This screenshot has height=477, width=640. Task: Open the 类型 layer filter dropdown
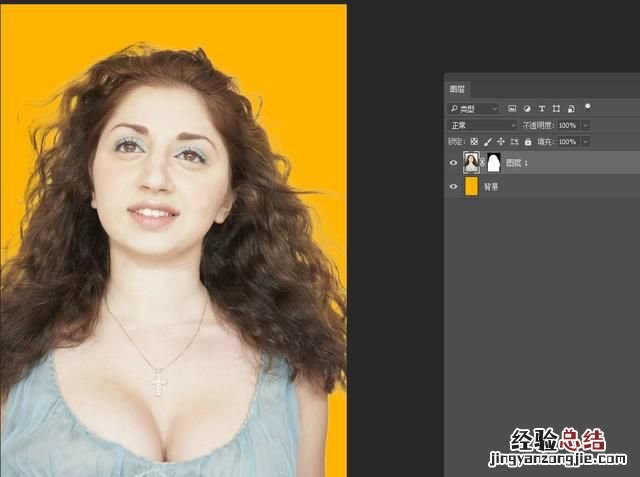(x=473, y=109)
